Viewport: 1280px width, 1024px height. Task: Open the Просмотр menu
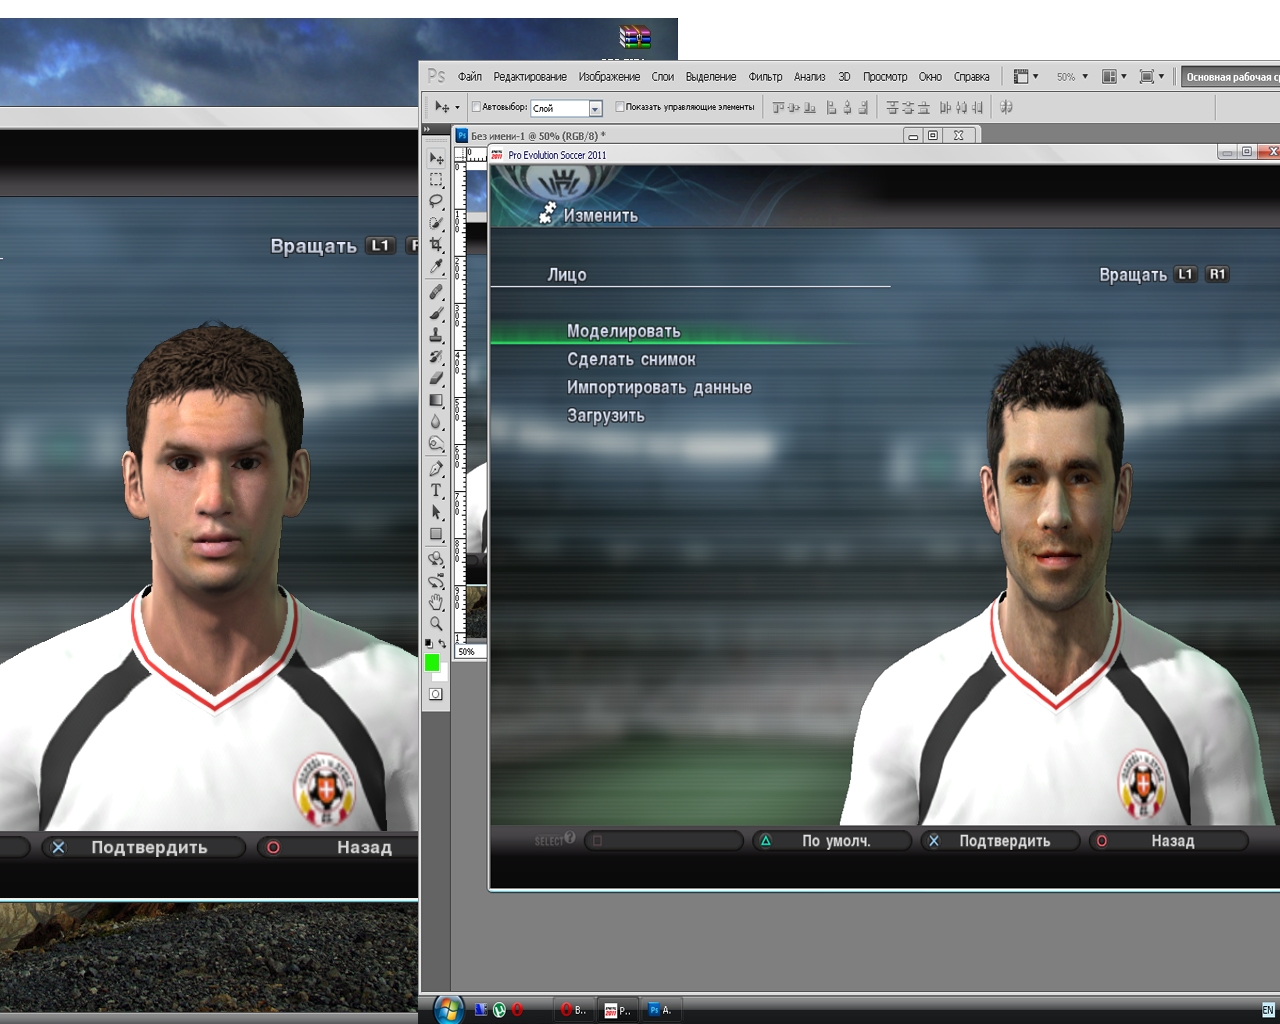coord(885,77)
